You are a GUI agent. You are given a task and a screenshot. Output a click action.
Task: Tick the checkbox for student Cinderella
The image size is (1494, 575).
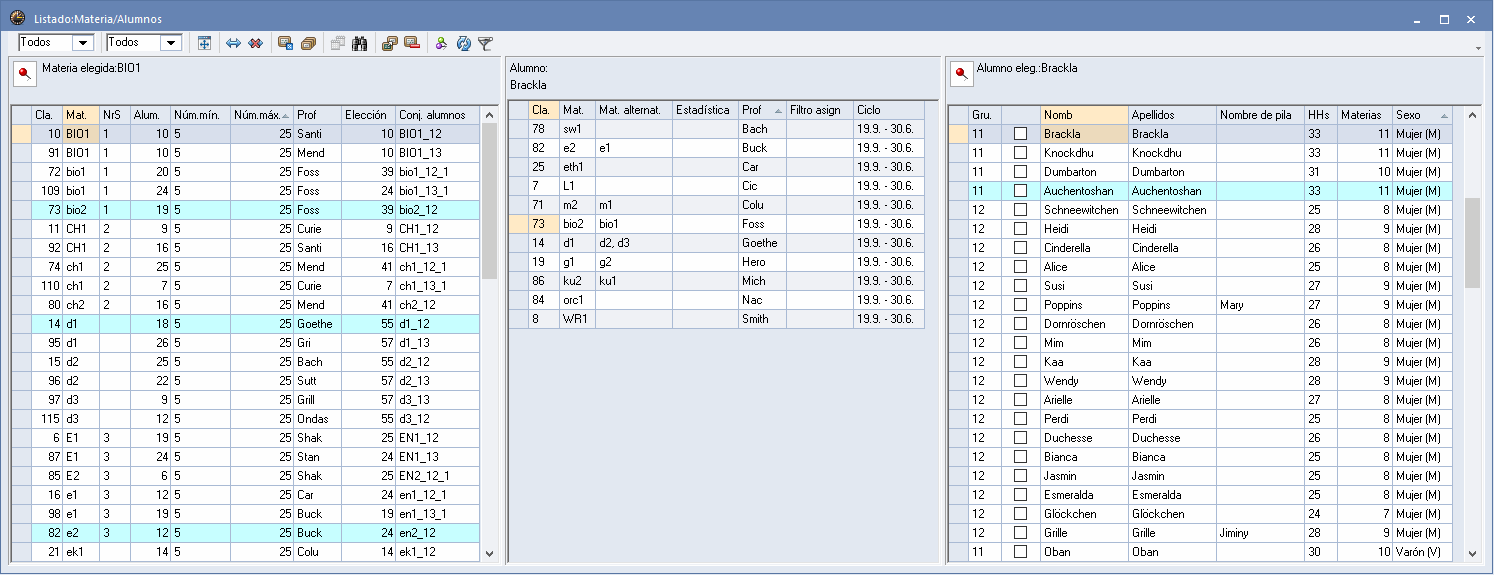point(1020,248)
